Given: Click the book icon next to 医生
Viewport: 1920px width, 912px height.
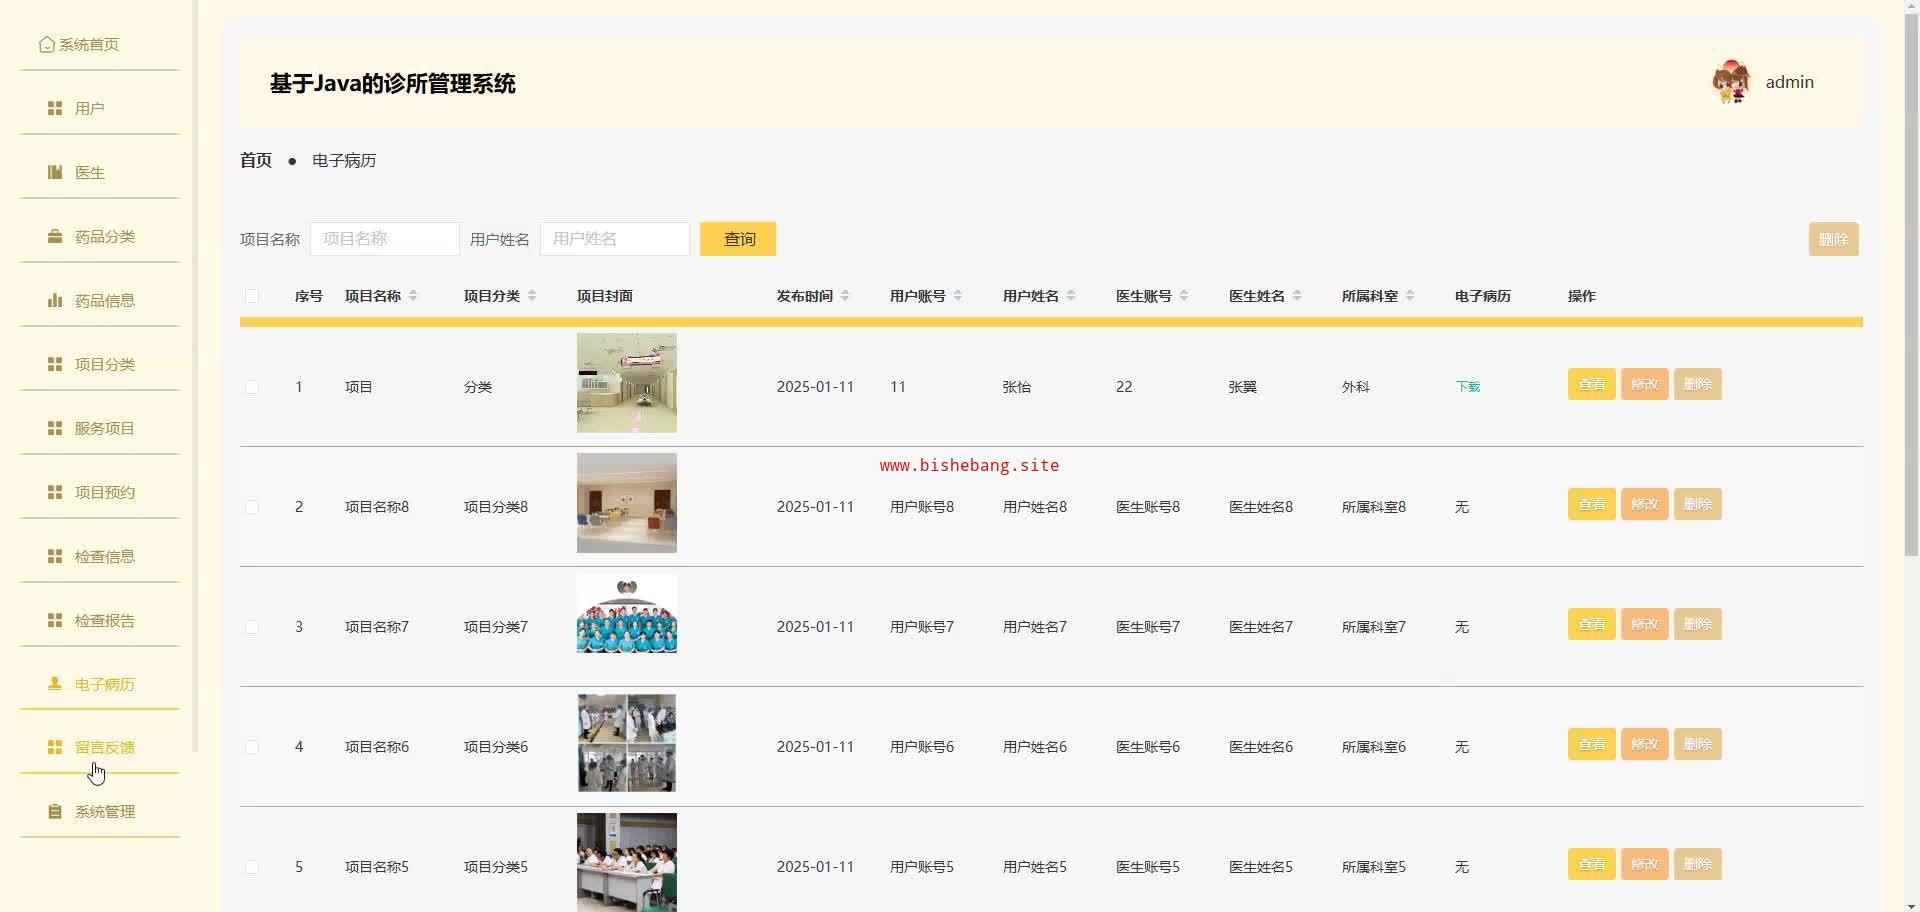Looking at the screenshot, I should coord(55,172).
